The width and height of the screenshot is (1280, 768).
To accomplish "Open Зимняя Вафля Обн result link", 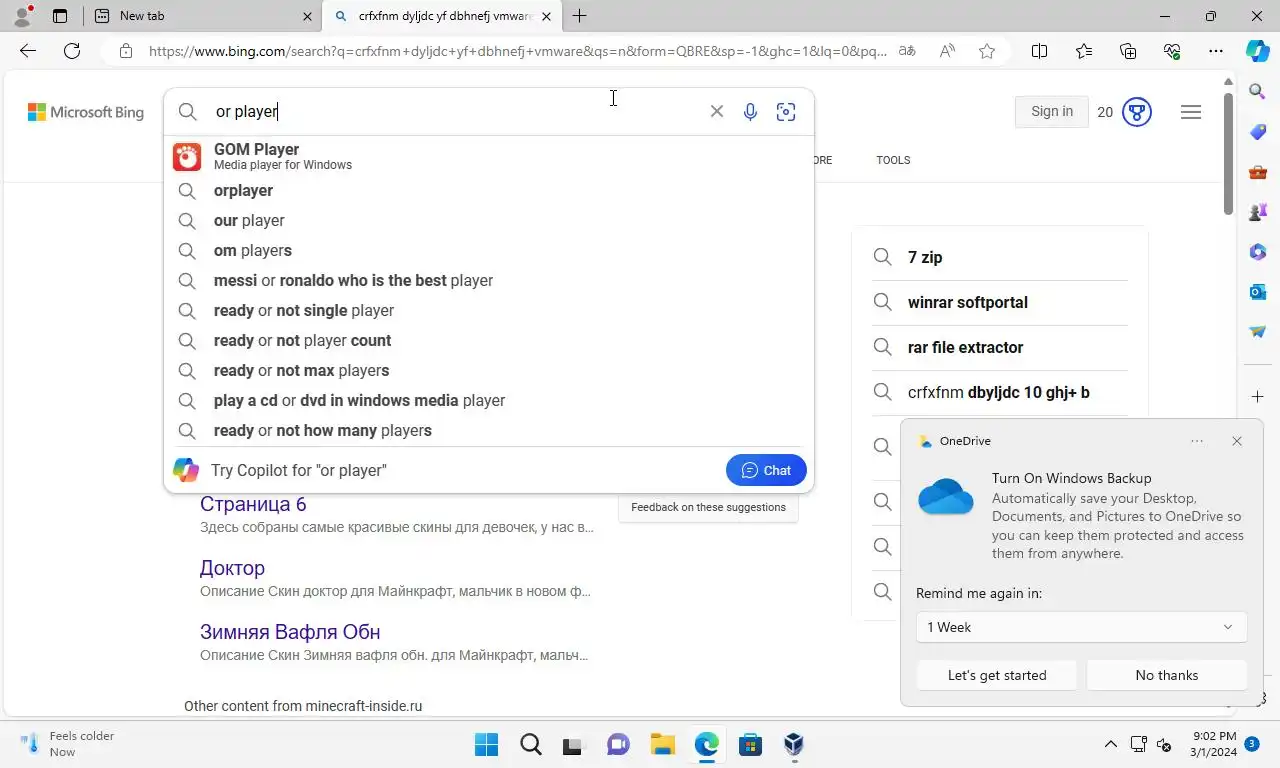I will (290, 632).
